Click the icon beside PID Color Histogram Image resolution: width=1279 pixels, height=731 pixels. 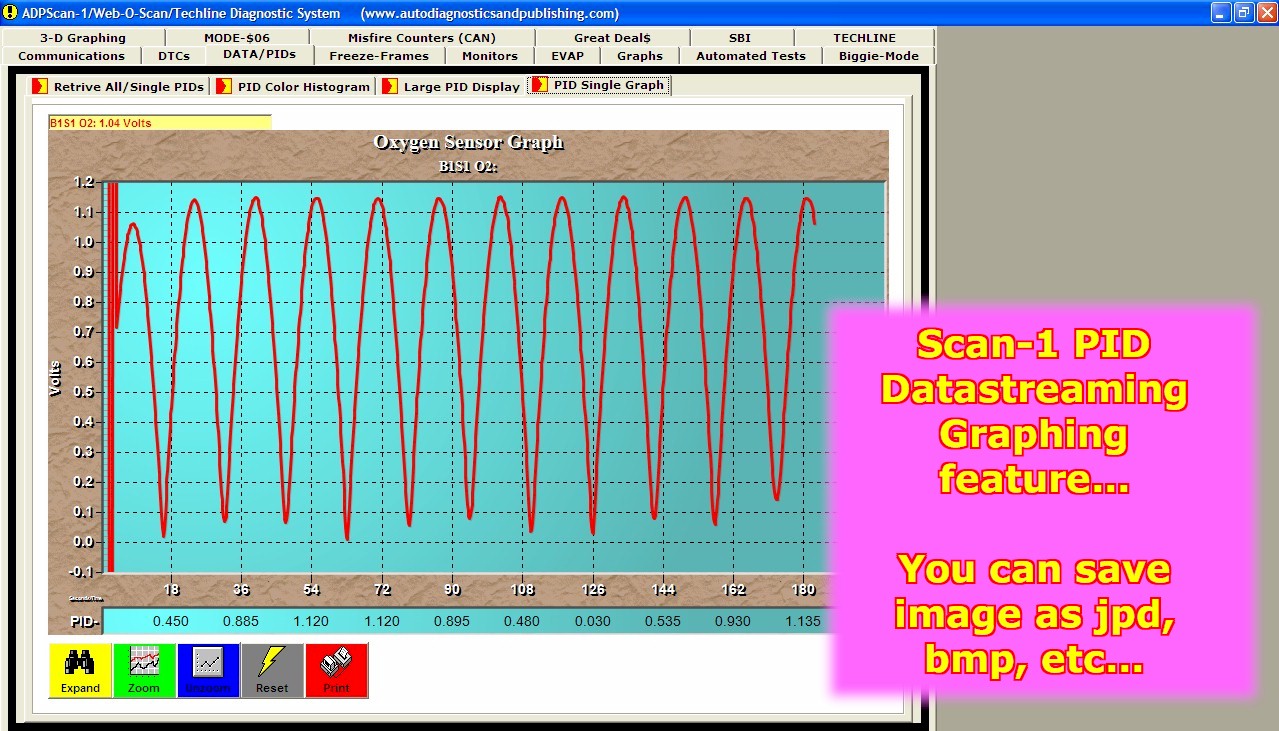point(224,86)
